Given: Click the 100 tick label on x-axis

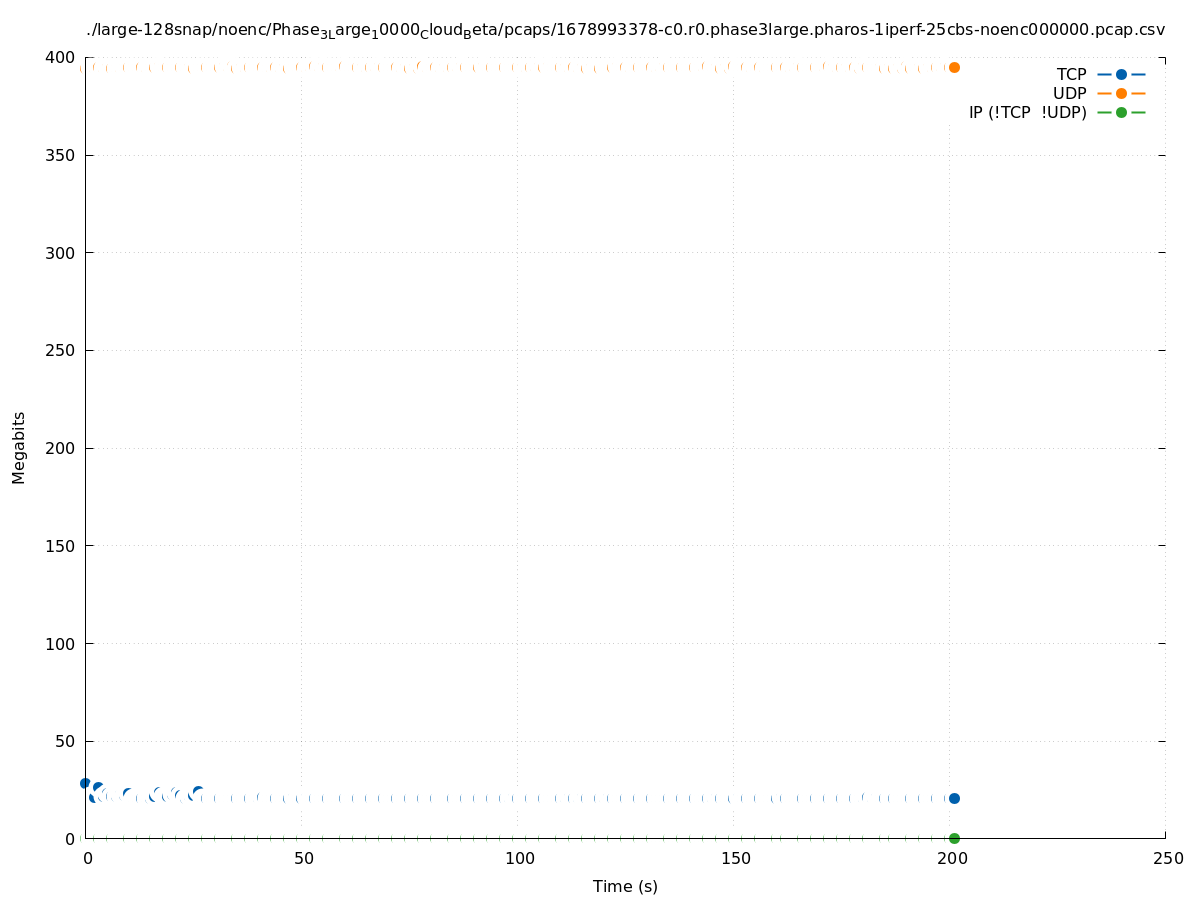Looking at the screenshot, I should click(519, 858).
